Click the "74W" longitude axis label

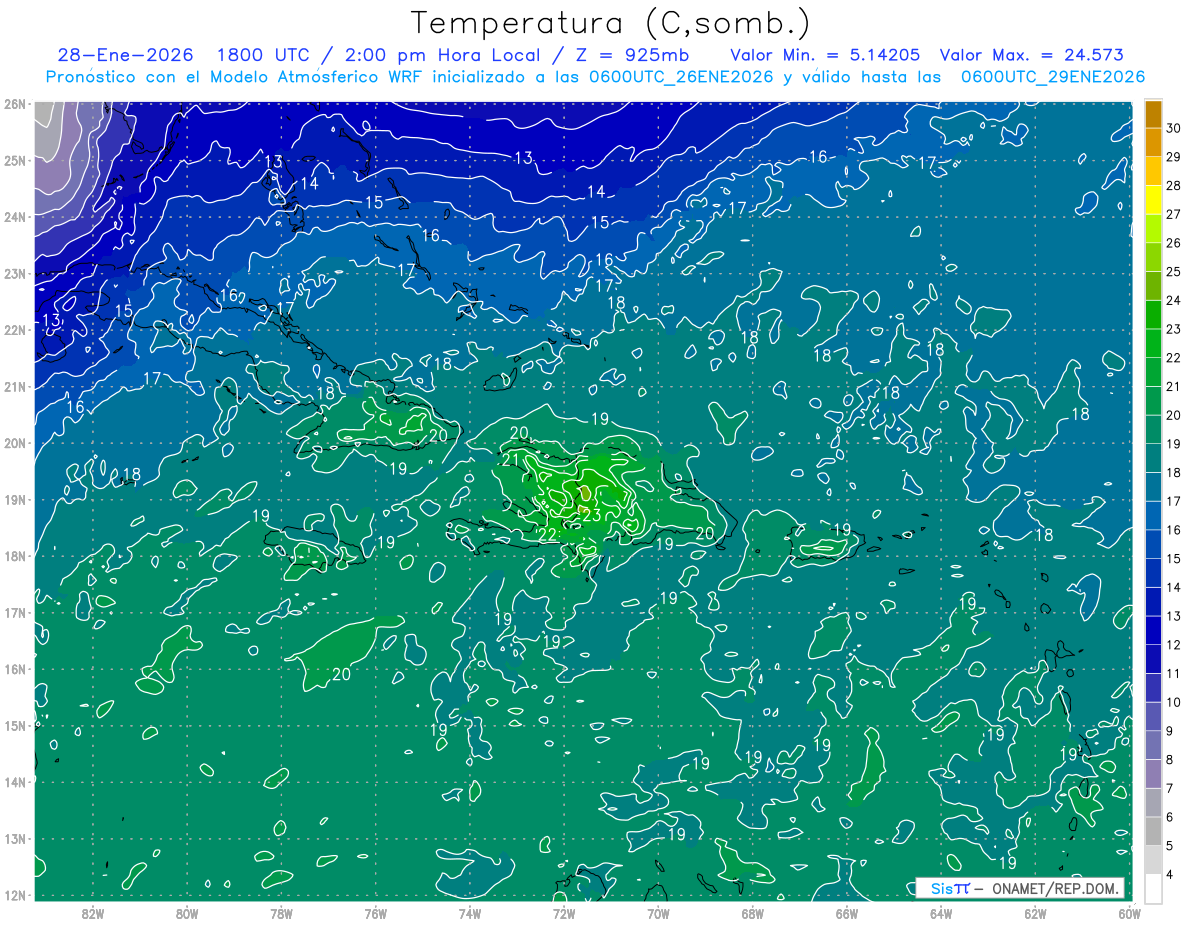point(469,913)
